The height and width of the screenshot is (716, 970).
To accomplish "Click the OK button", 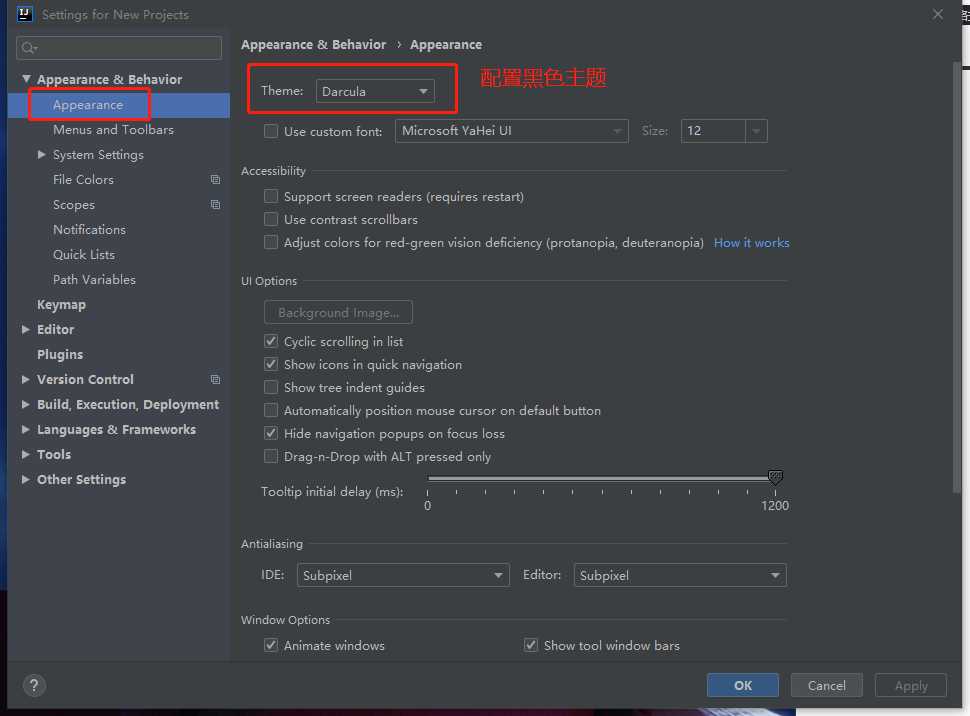I will [x=742, y=685].
